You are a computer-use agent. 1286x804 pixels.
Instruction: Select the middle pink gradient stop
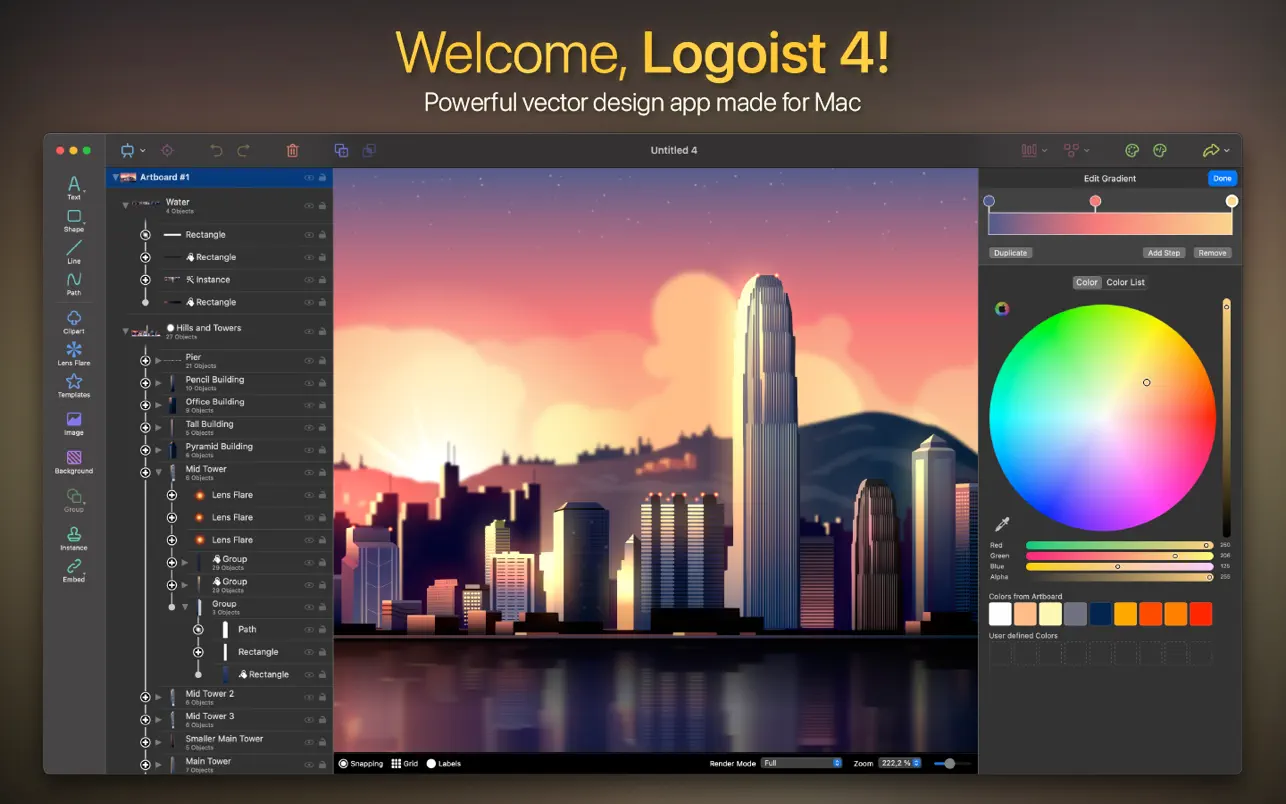coord(1095,201)
